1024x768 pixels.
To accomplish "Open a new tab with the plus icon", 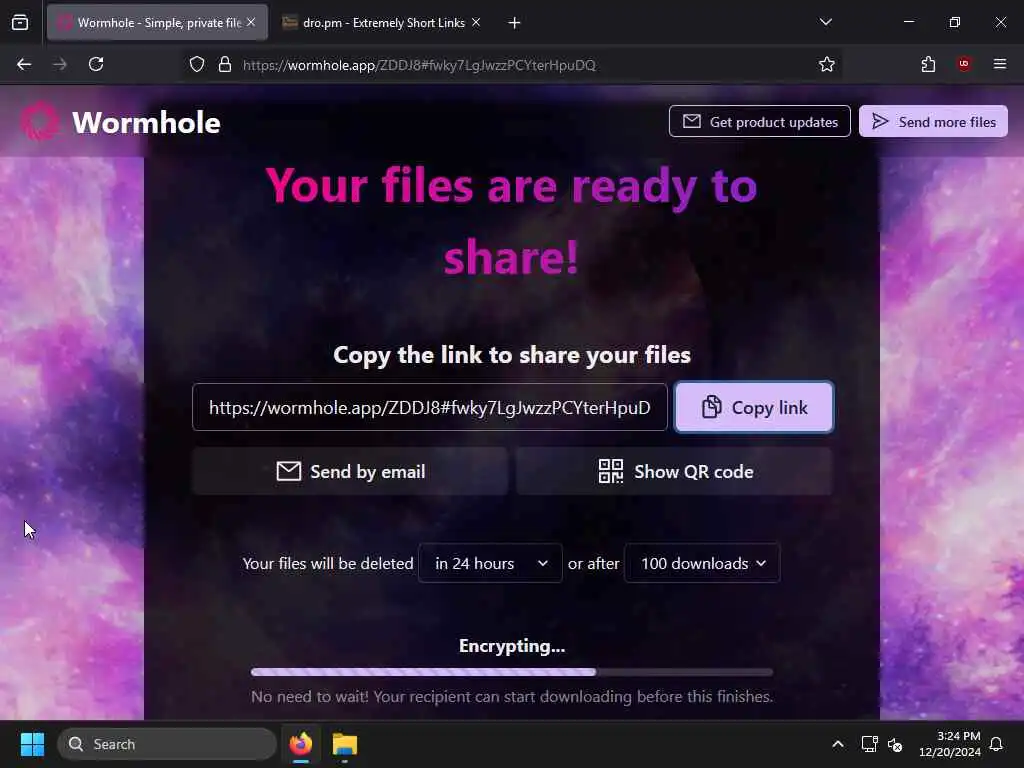I will pos(515,23).
